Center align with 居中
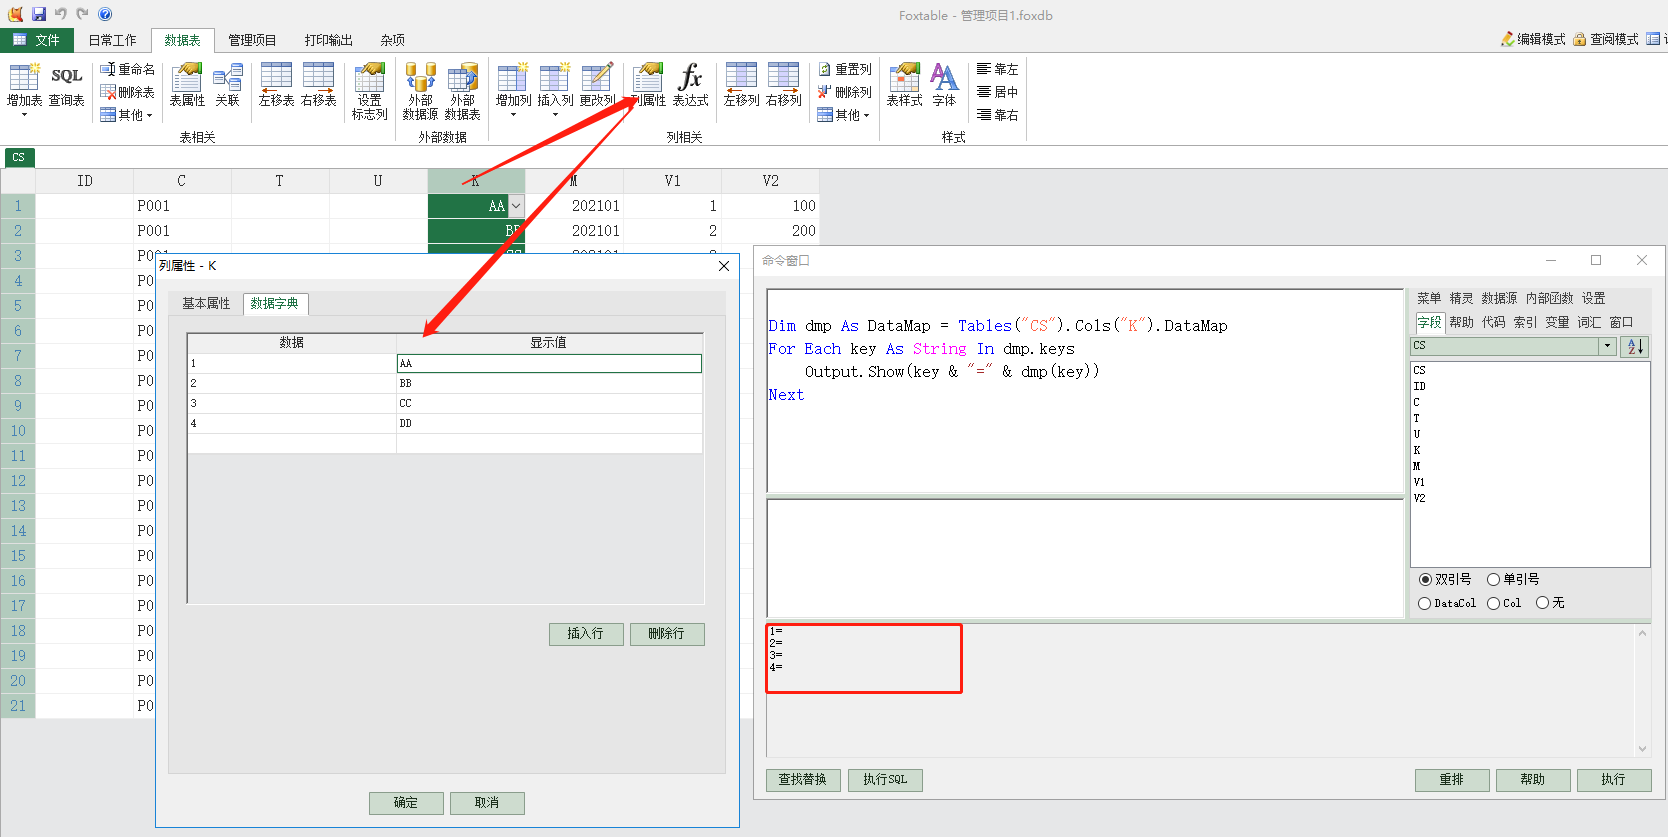Viewport: 1668px width, 837px height. [997, 92]
